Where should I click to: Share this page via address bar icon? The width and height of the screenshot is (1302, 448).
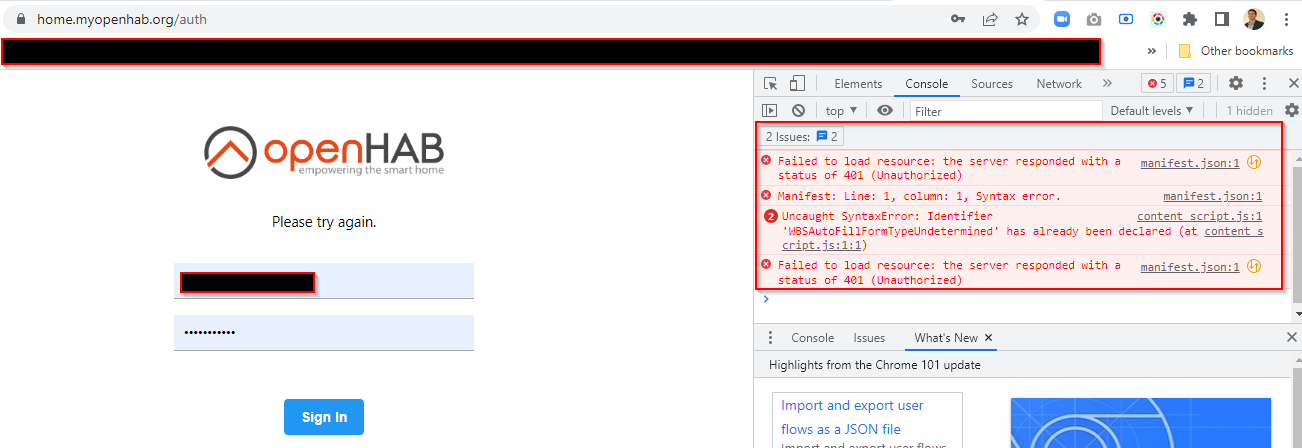tap(989, 19)
